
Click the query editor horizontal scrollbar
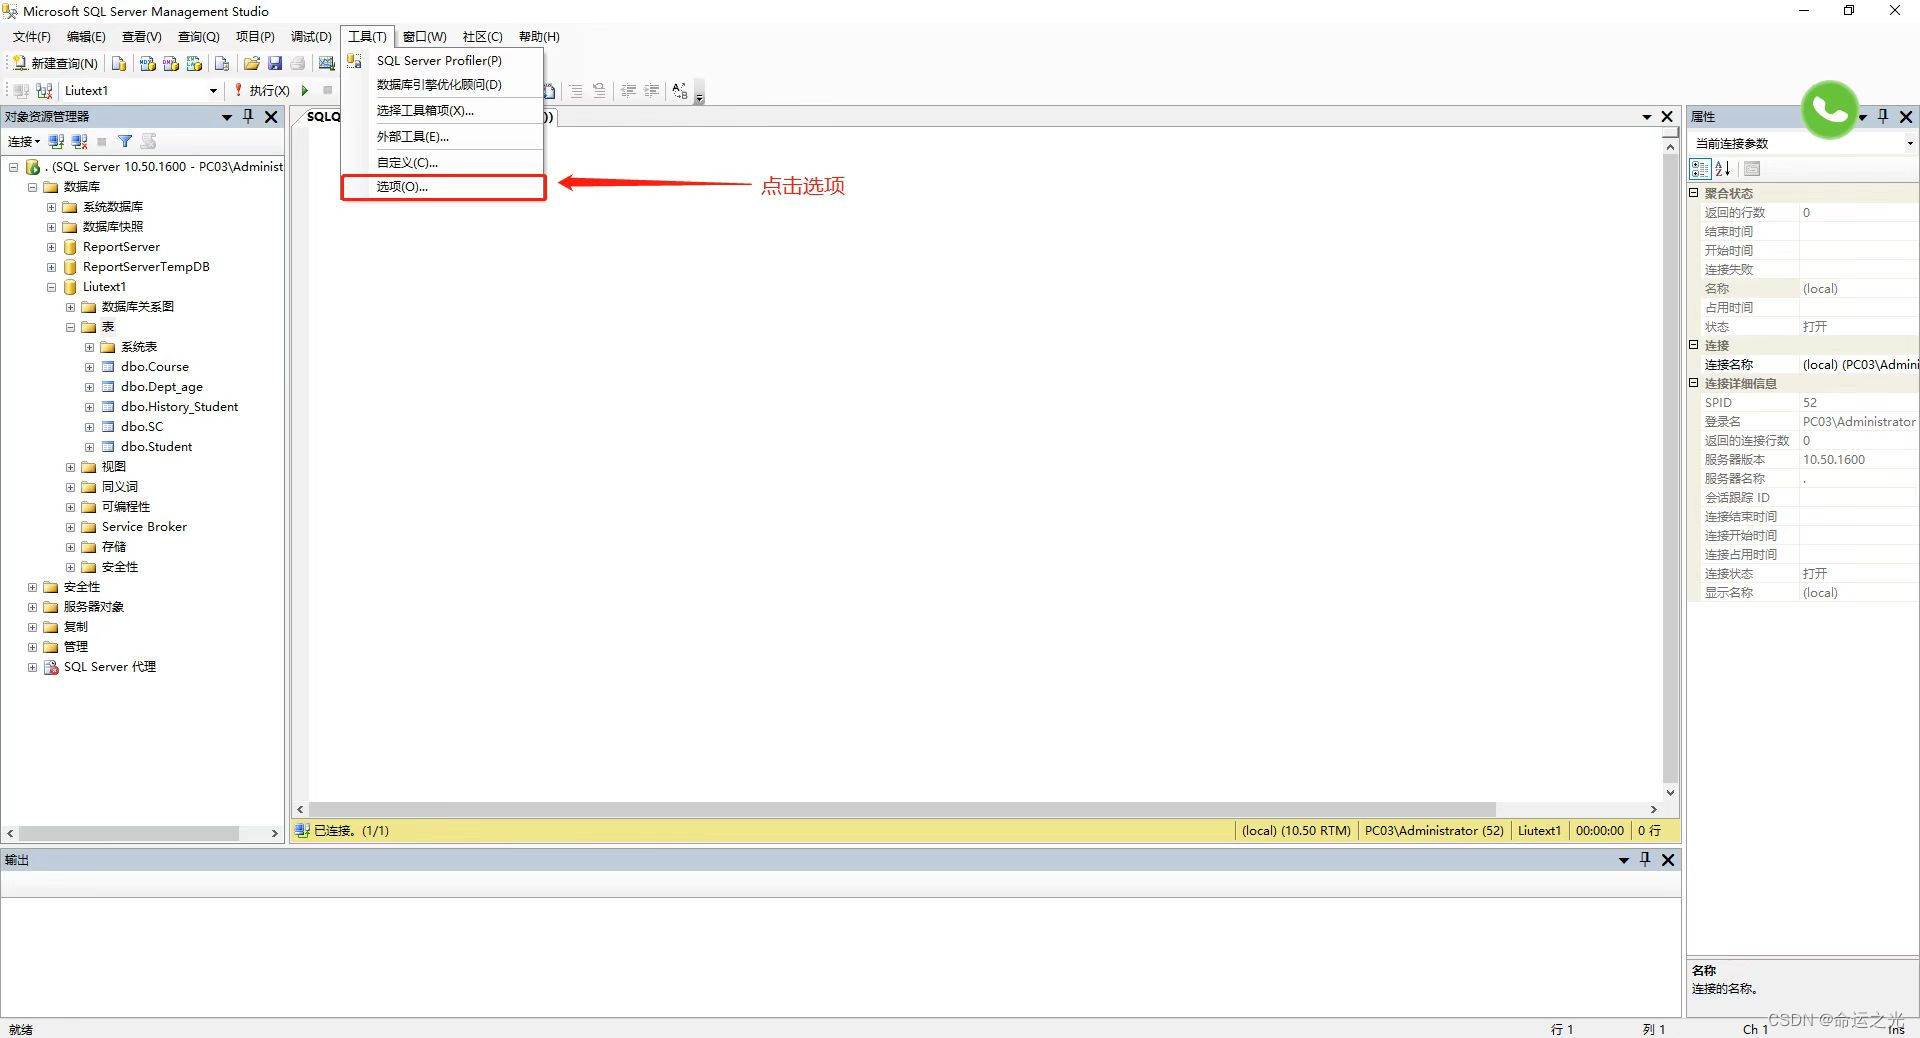pos(901,809)
